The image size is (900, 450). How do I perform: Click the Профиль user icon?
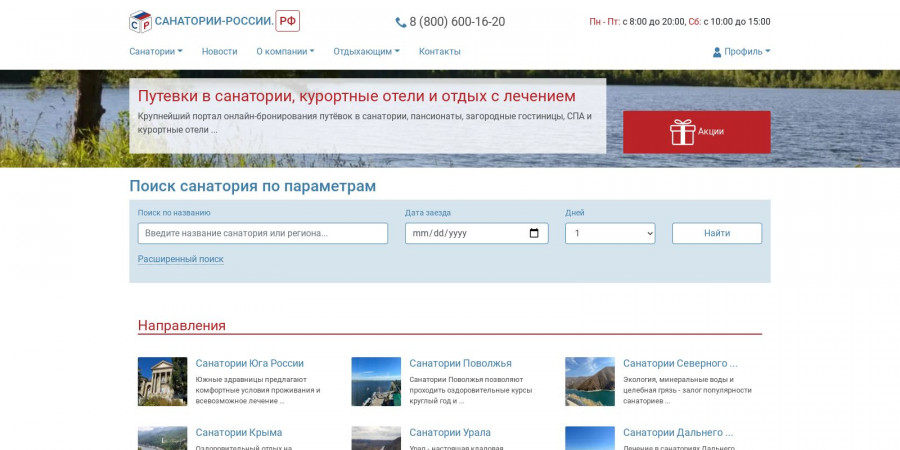717,52
